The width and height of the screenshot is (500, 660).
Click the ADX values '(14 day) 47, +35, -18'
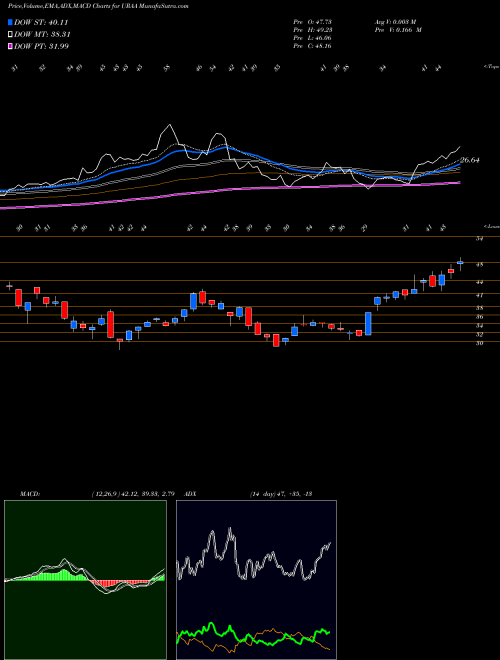pyautogui.click(x=280, y=494)
